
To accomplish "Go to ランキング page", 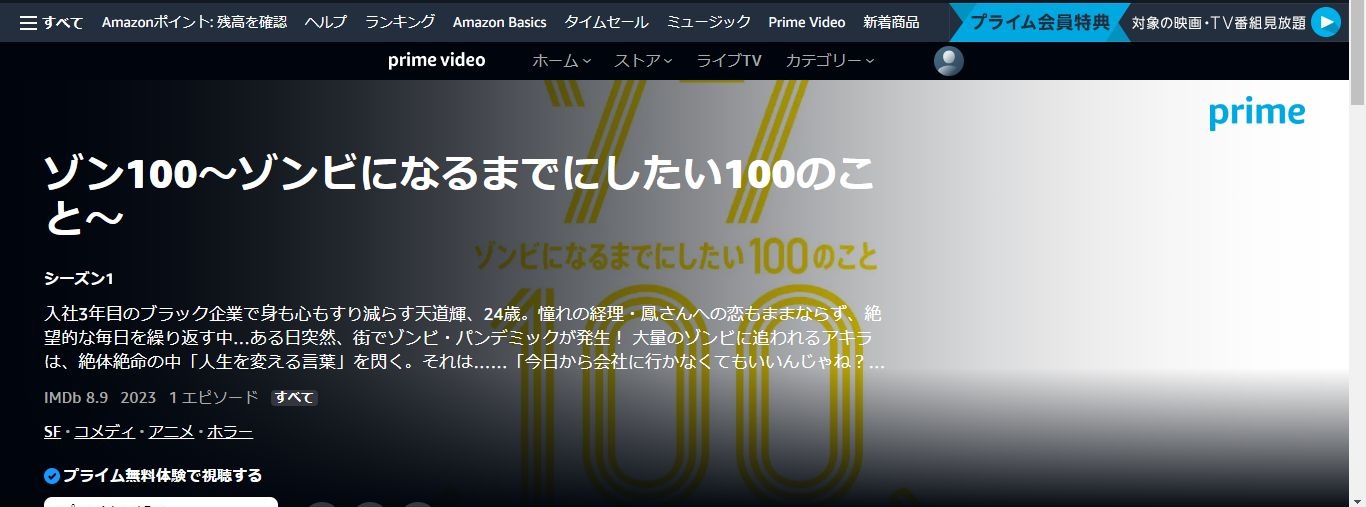I will point(400,22).
